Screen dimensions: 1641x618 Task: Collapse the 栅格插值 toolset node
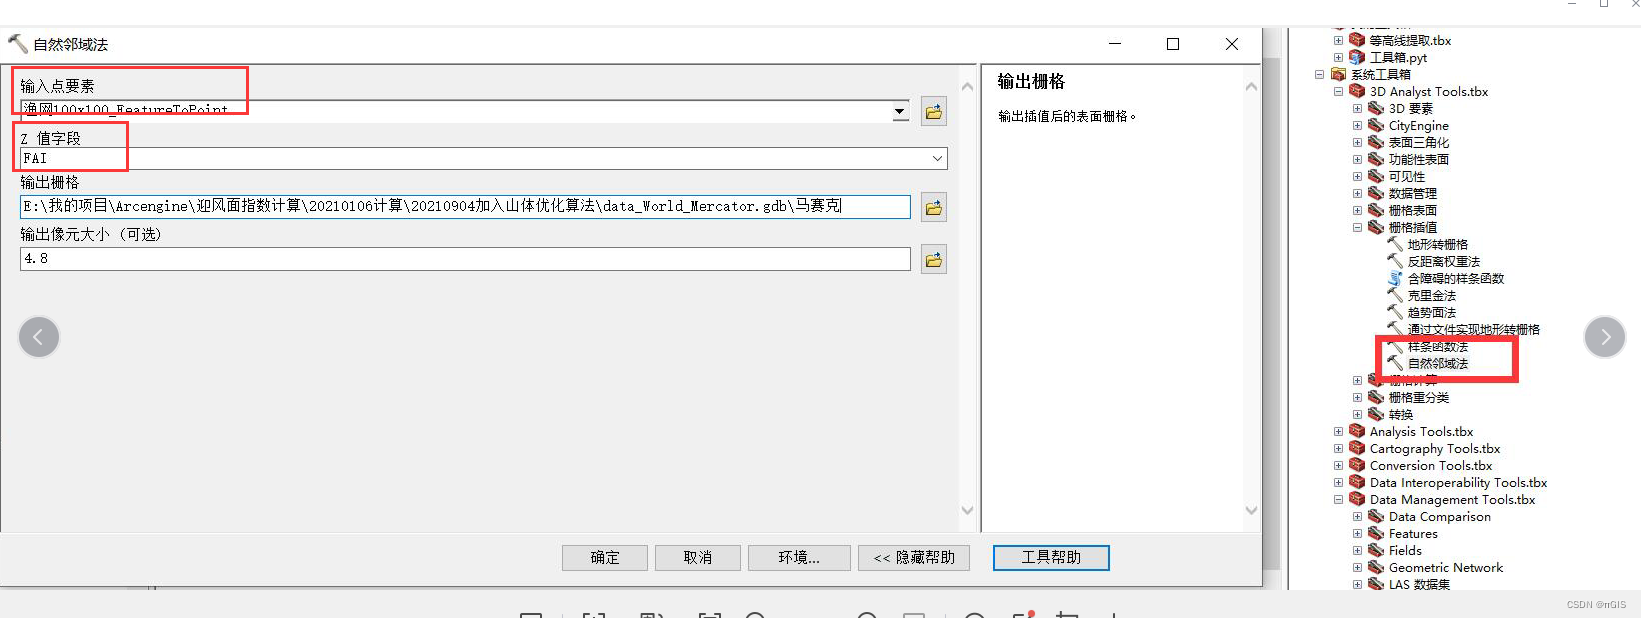click(1357, 228)
